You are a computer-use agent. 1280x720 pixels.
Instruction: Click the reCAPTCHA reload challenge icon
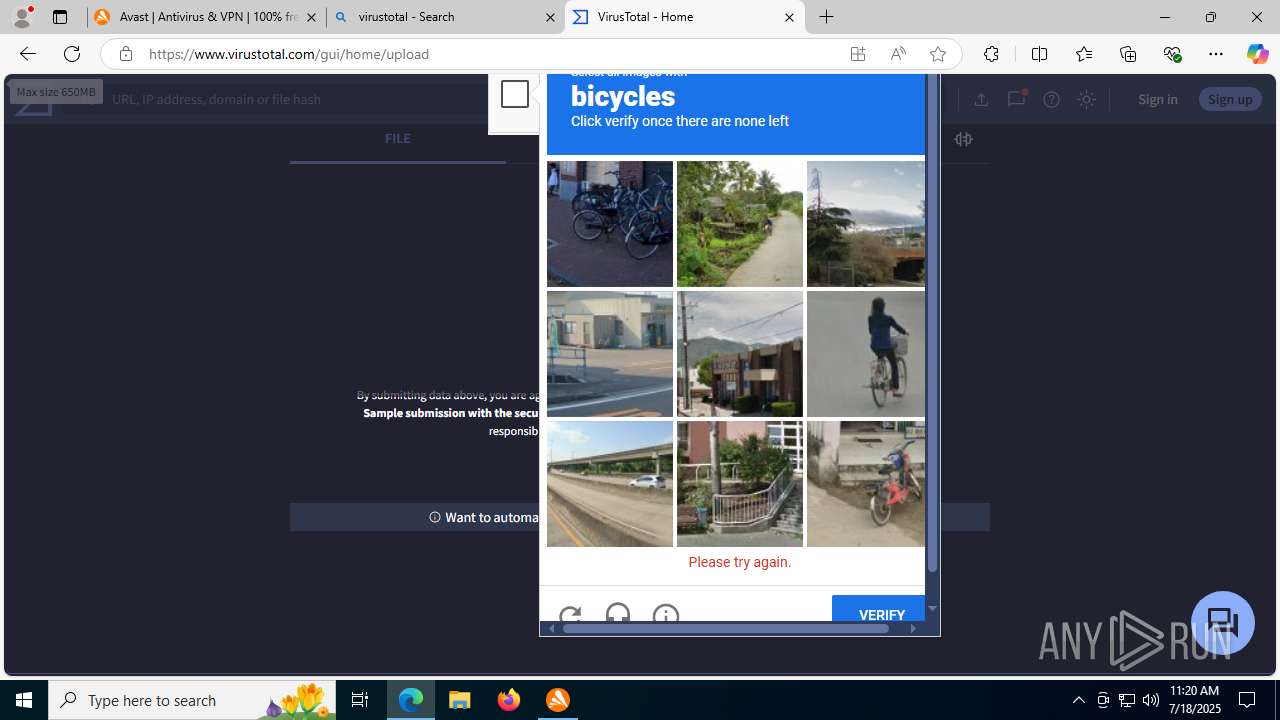click(x=570, y=615)
